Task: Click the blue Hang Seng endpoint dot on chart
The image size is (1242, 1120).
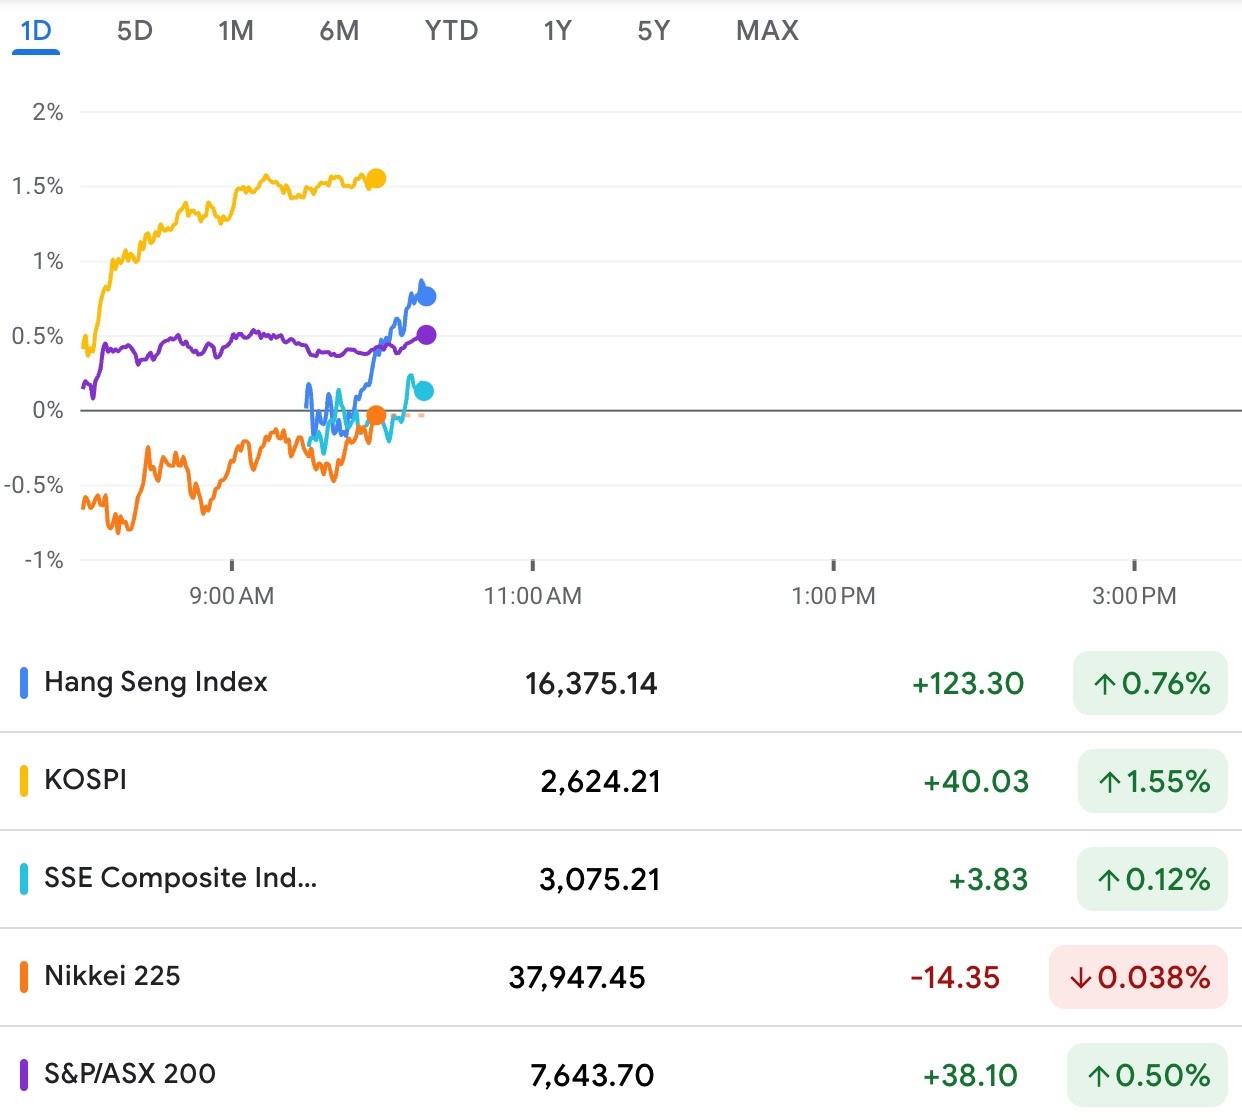Action: pos(427,296)
